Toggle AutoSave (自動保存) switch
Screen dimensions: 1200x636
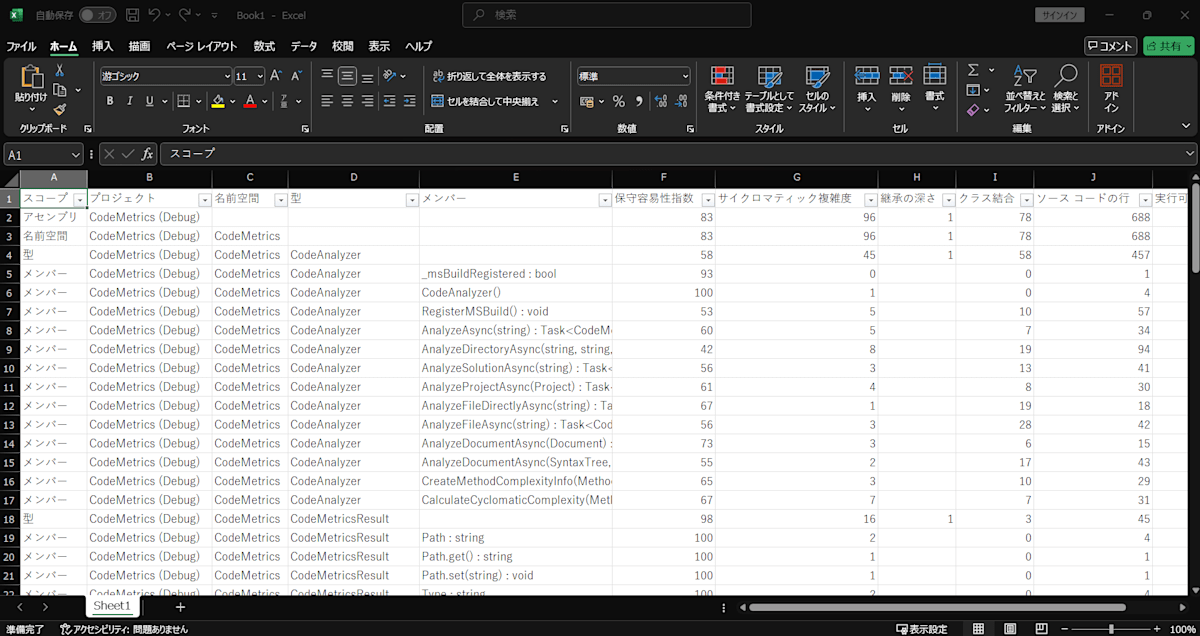pos(97,15)
